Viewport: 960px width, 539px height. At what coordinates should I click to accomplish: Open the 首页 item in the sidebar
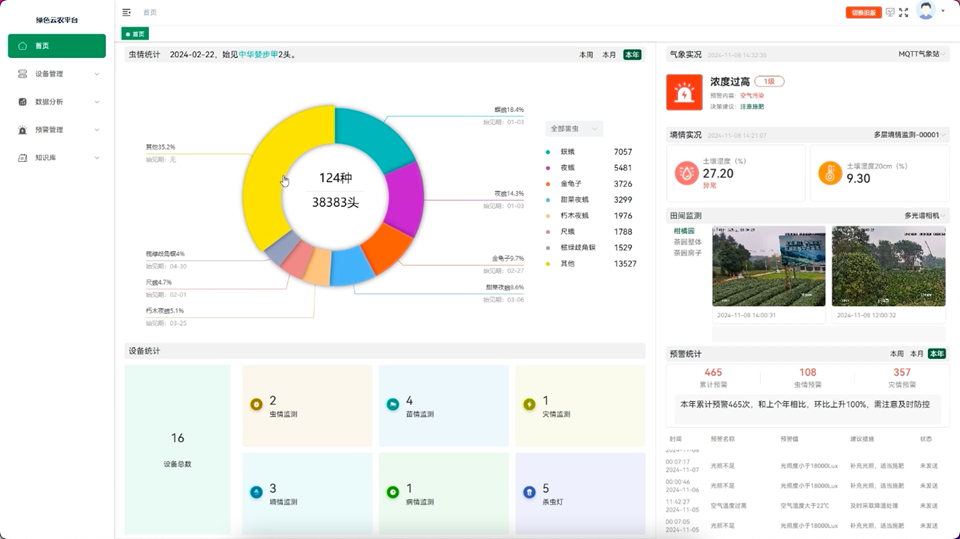pyautogui.click(x=57, y=46)
